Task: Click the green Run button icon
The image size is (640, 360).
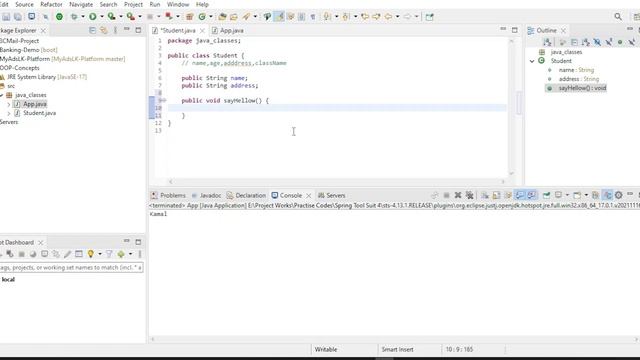Action: point(93,17)
